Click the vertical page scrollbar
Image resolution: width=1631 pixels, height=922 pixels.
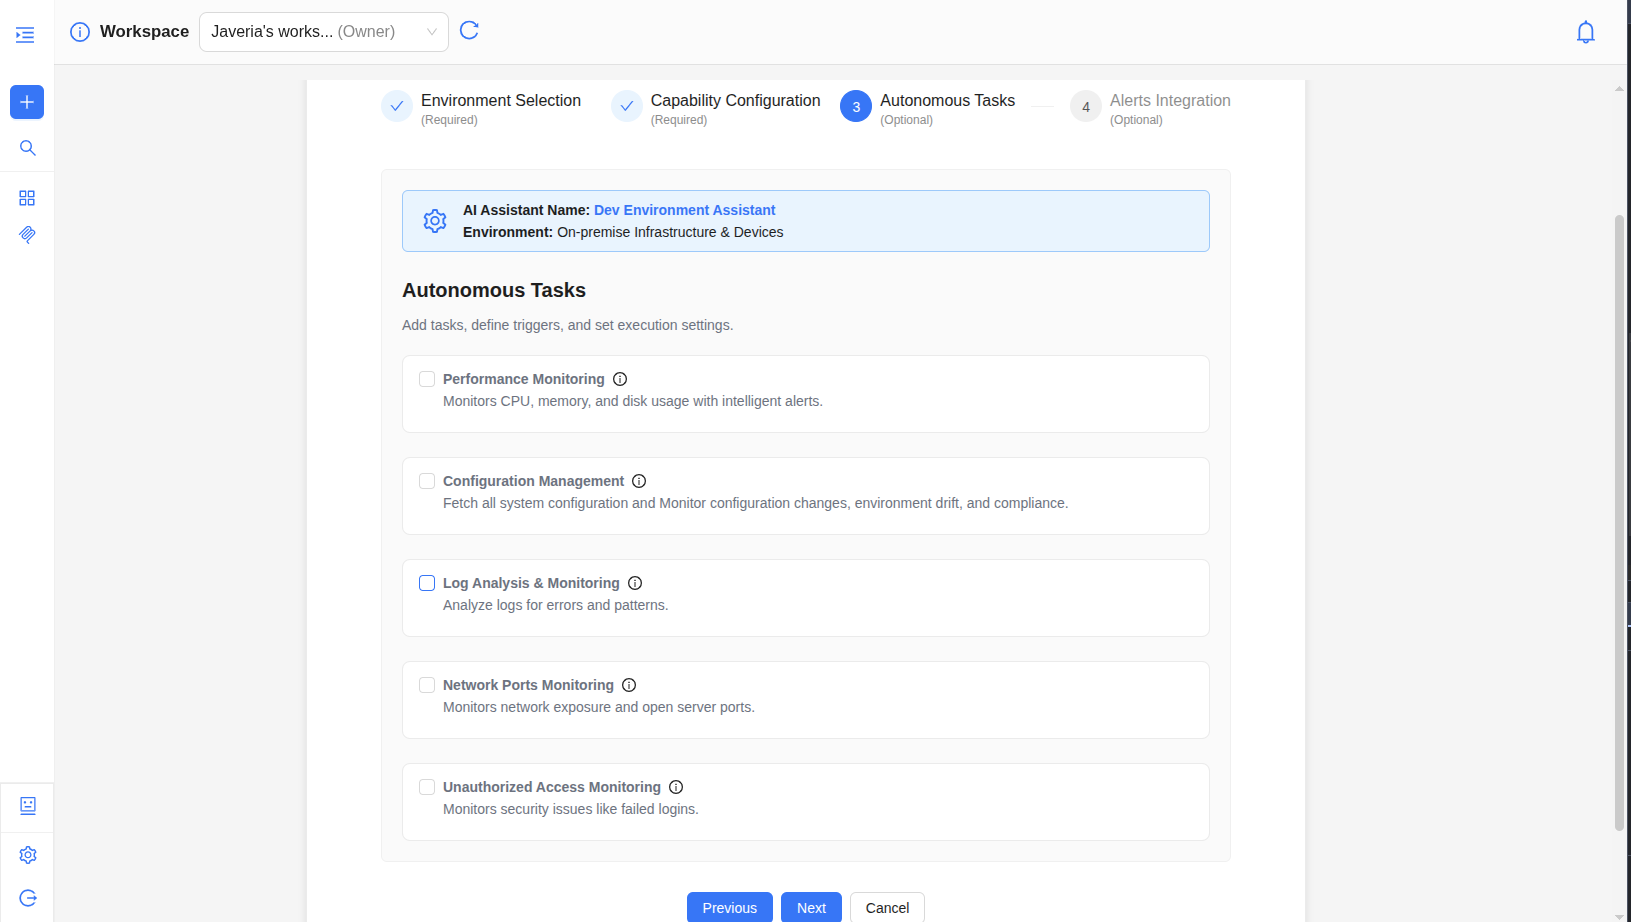1619,520
